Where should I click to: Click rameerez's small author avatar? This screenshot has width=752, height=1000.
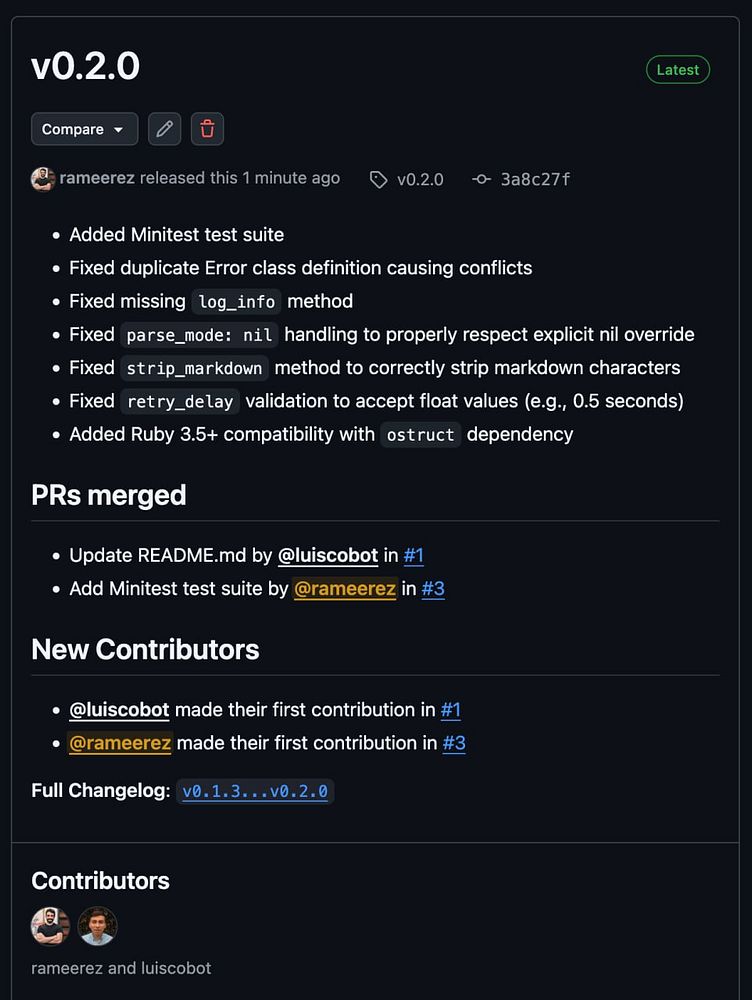pos(43,179)
